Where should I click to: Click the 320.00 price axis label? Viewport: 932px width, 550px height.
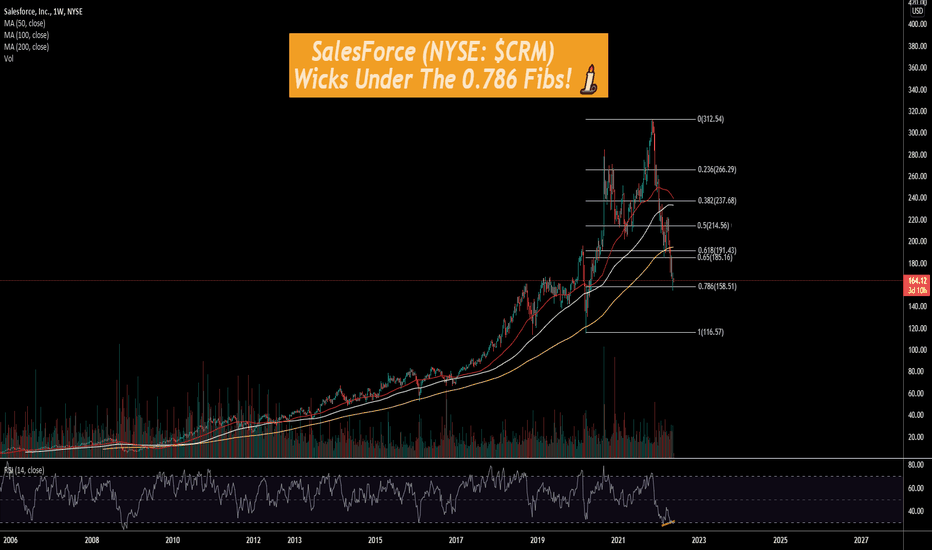click(917, 111)
